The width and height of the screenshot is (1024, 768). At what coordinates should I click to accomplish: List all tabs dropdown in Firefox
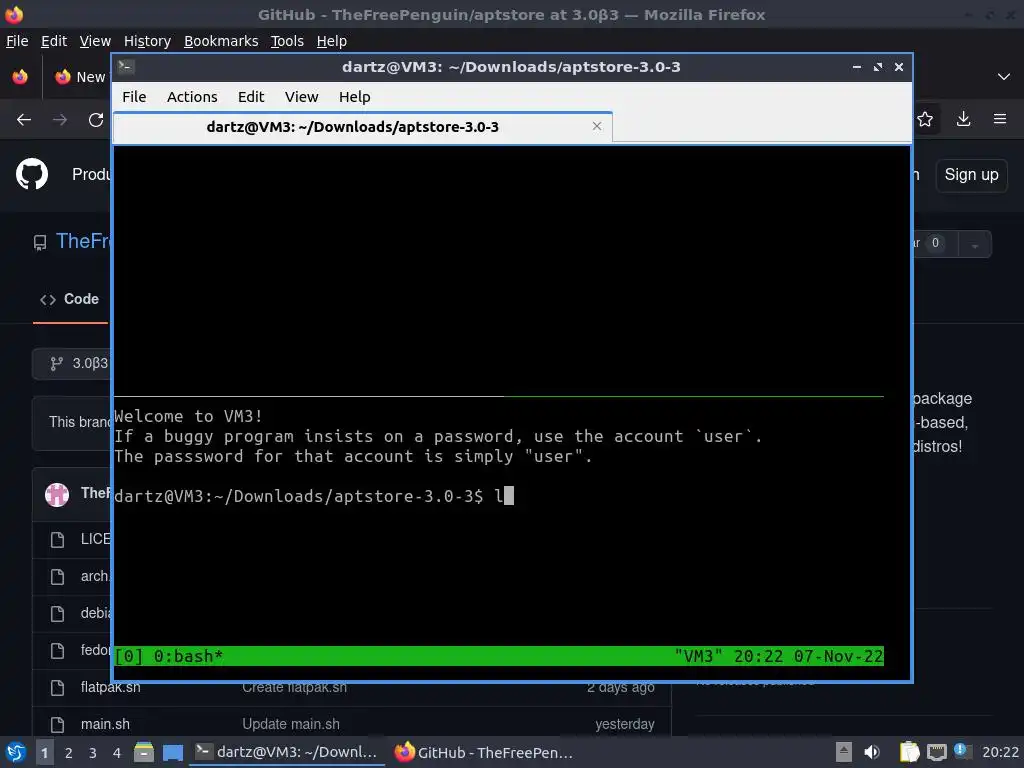tap(1004, 76)
